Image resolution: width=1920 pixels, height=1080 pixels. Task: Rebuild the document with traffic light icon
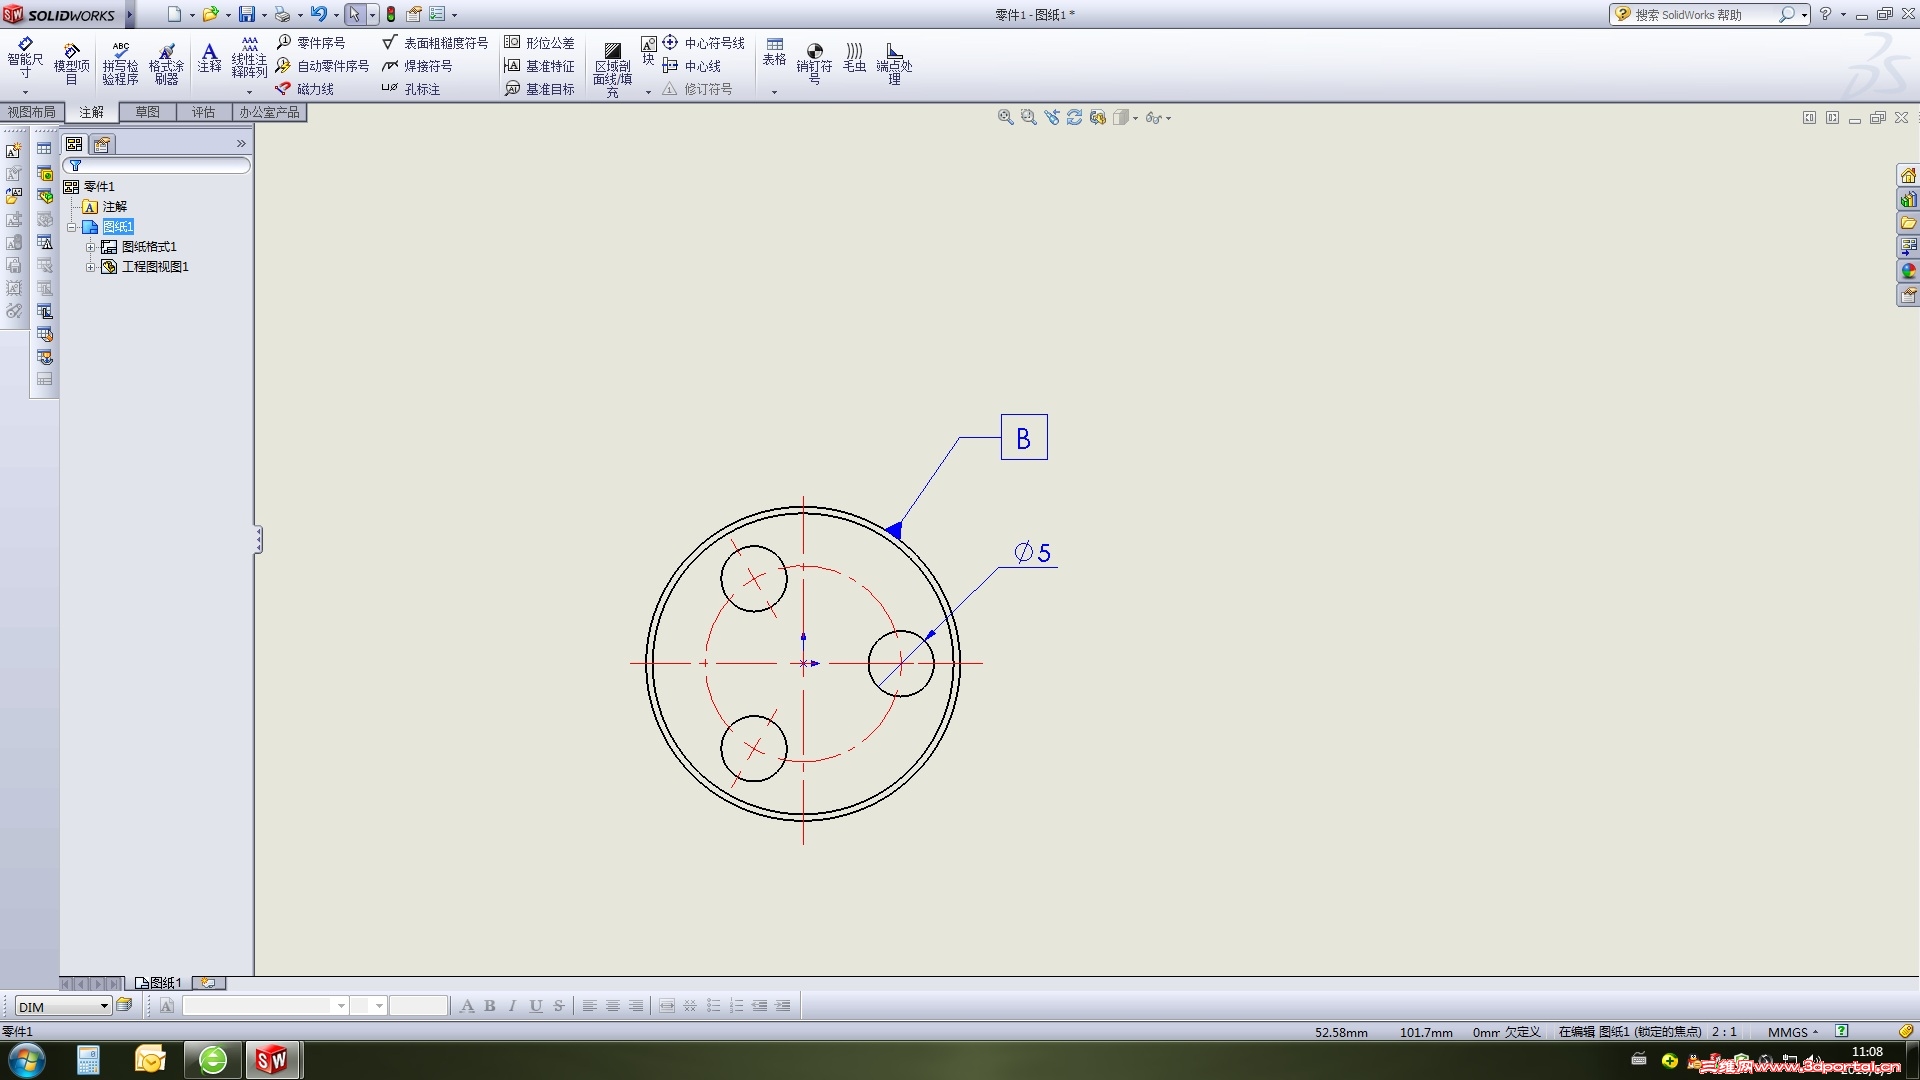(x=391, y=14)
